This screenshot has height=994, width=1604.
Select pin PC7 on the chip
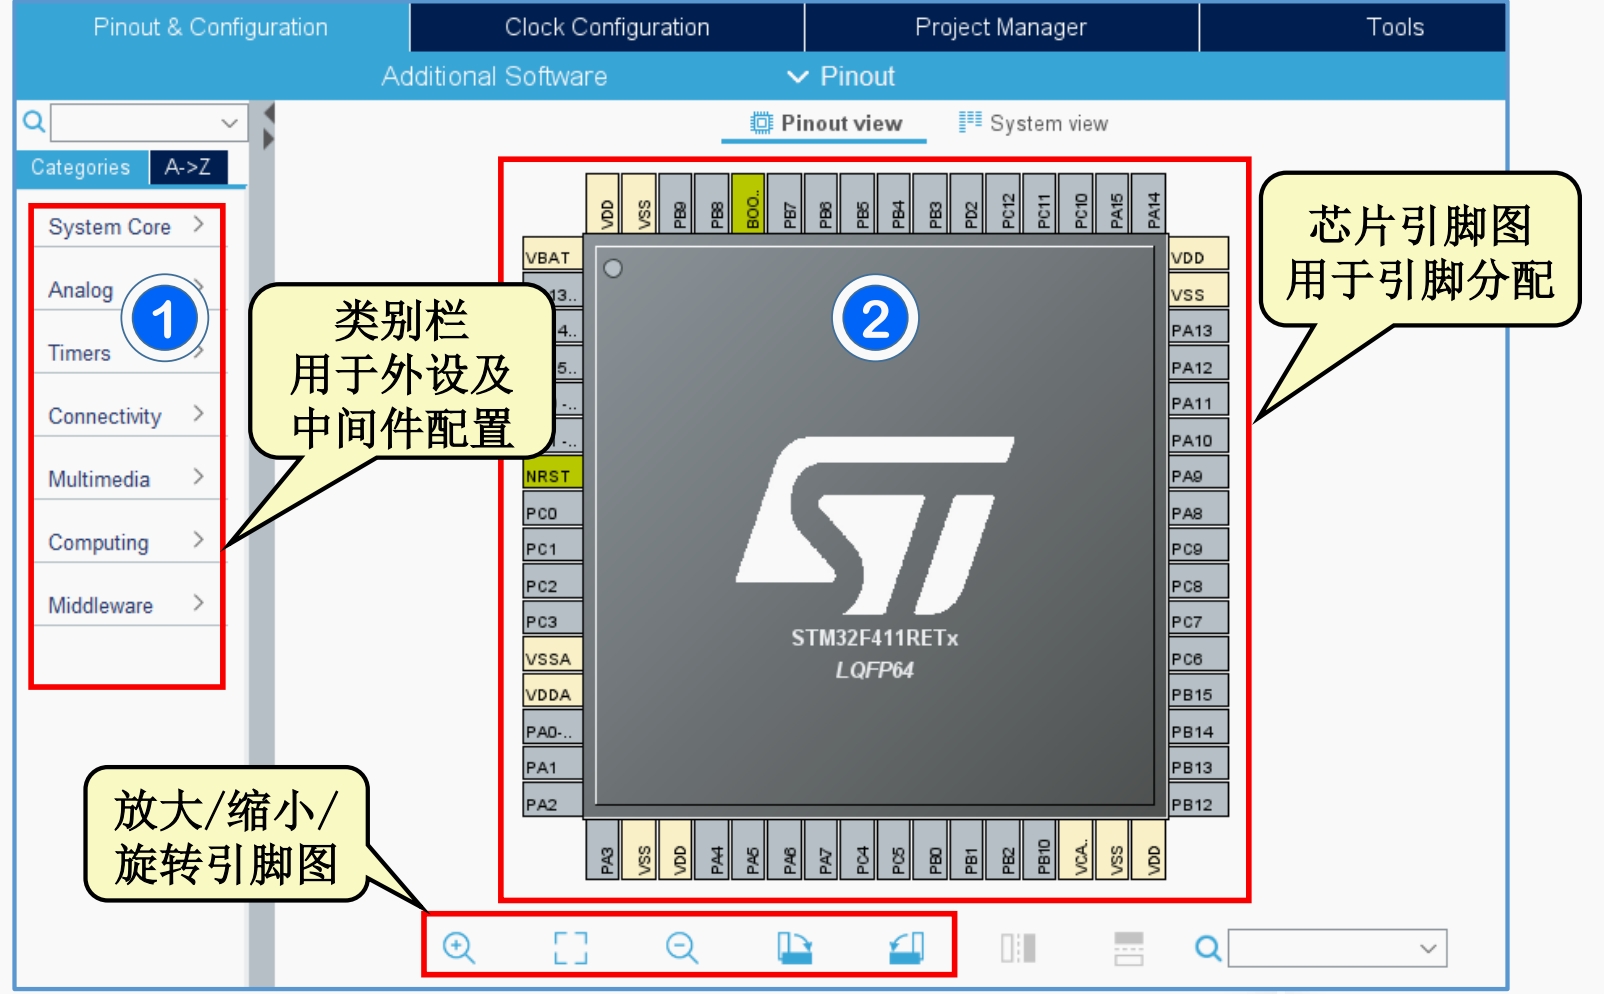1198,621
